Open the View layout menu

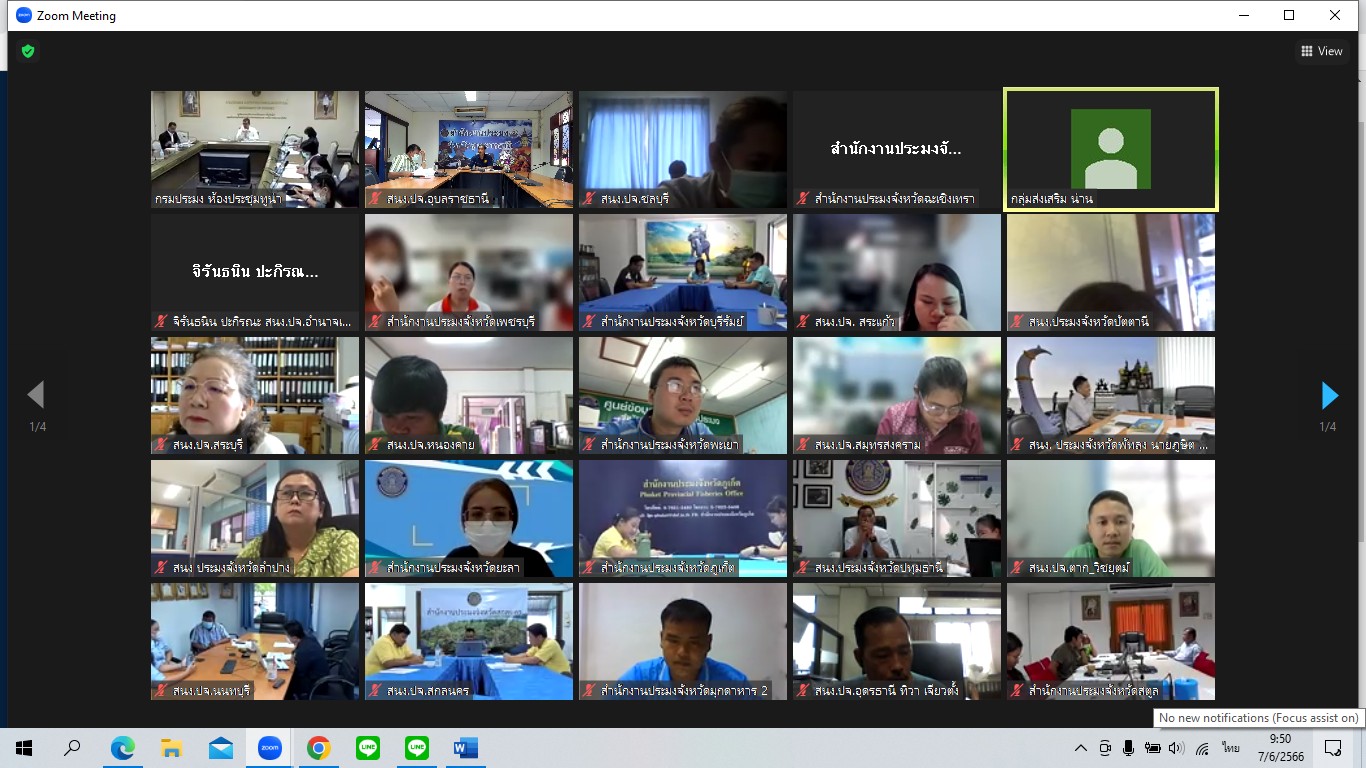[x=1321, y=51]
